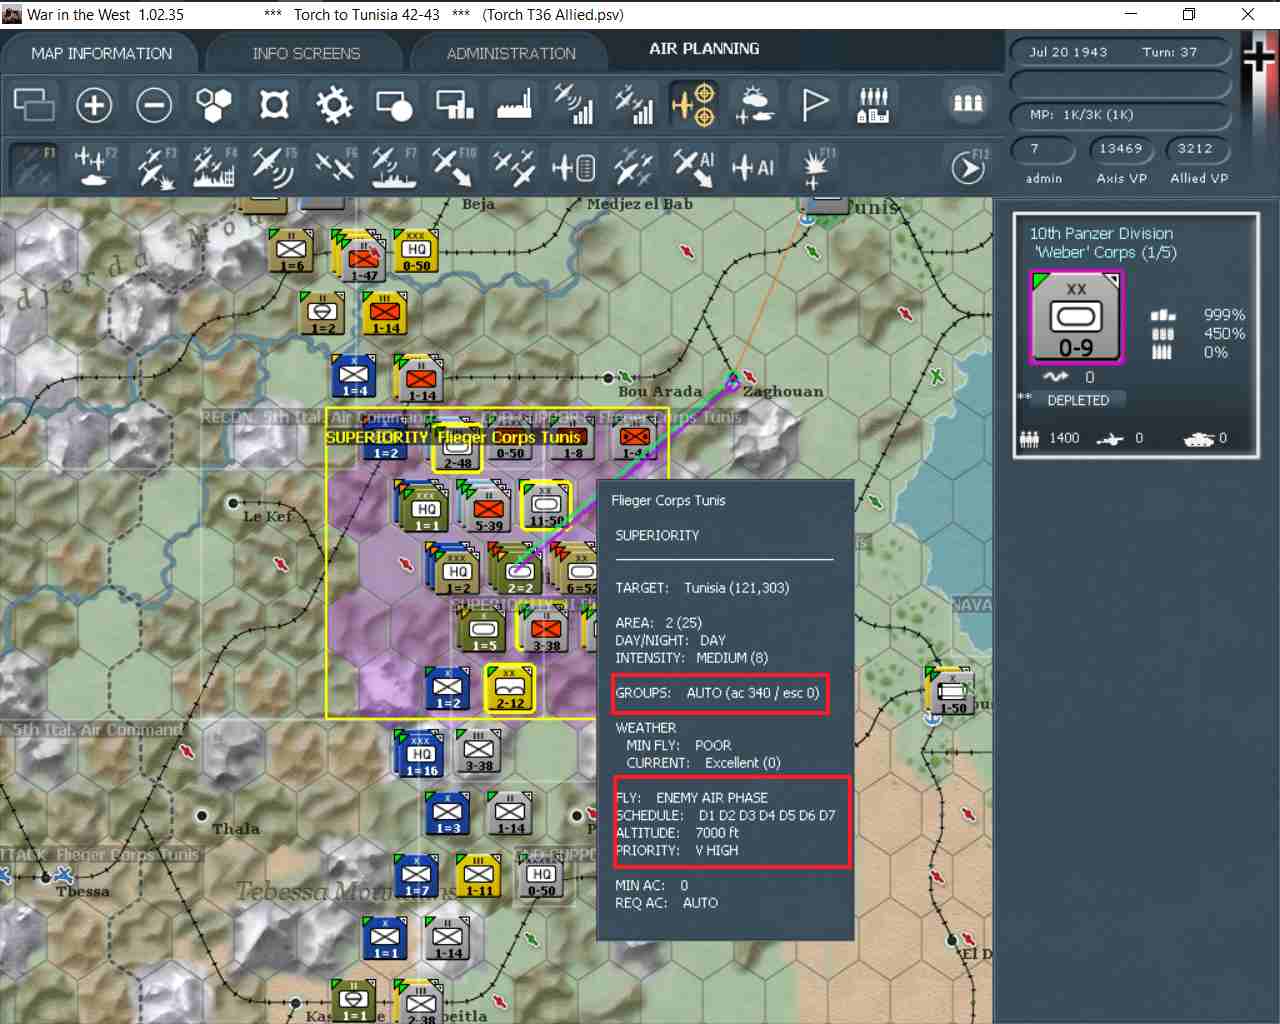Toggle the air directive targets icon
The image size is (1280, 1024).
point(694,104)
